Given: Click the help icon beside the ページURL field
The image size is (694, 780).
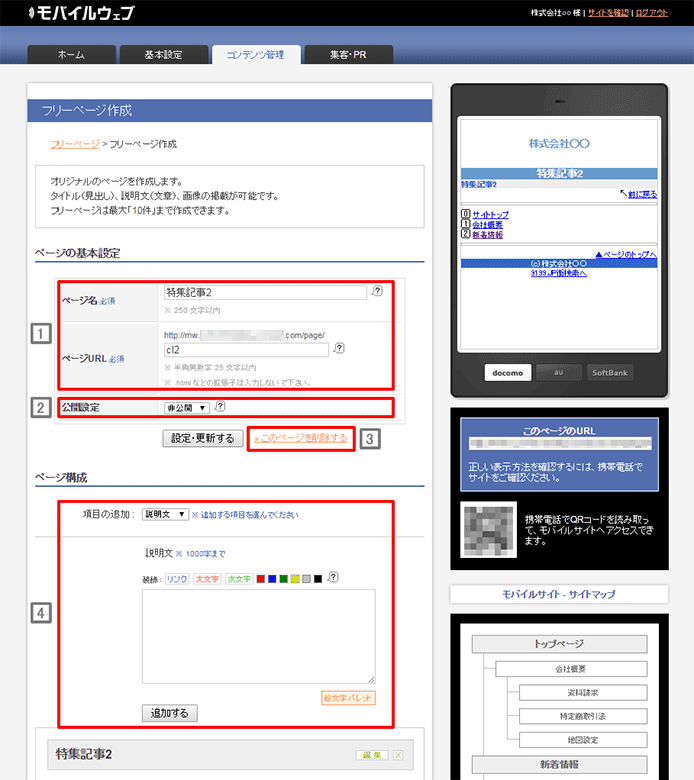Looking at the screenshot, I should coord(340,349).
